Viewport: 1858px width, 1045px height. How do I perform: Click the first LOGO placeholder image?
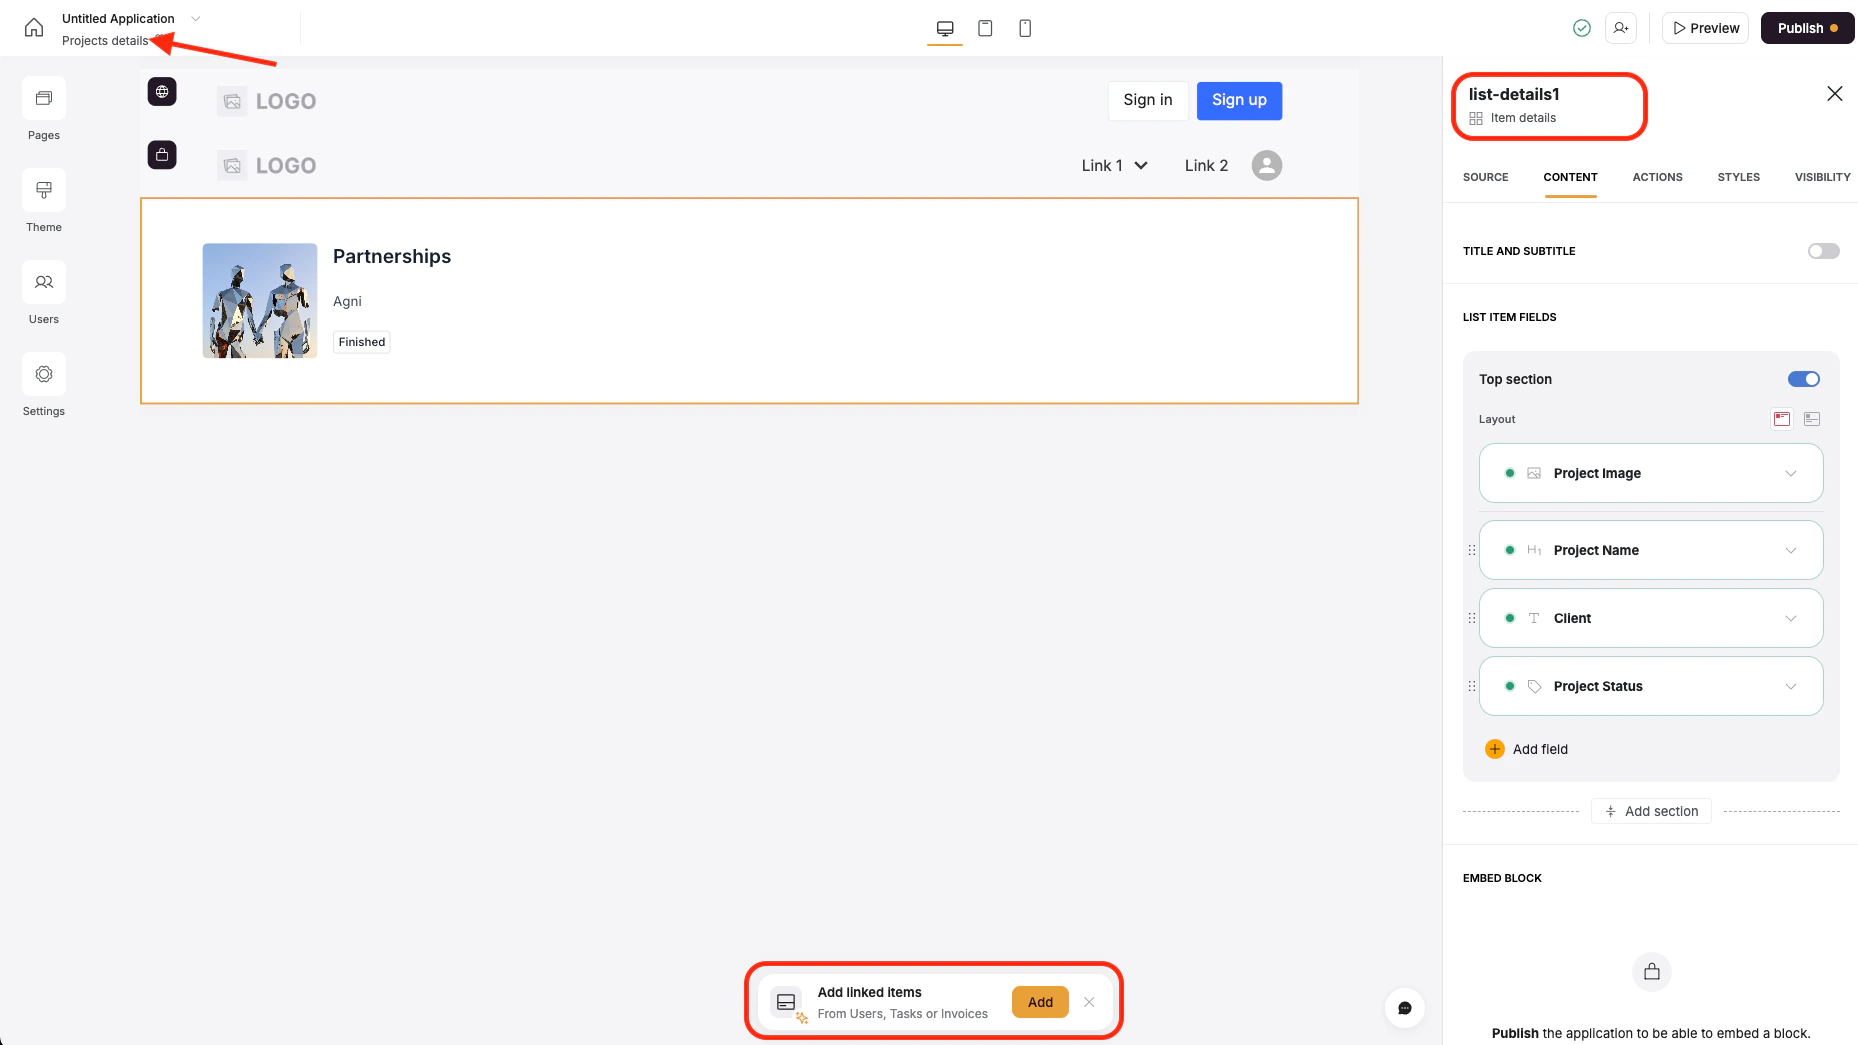coord(232,101)
